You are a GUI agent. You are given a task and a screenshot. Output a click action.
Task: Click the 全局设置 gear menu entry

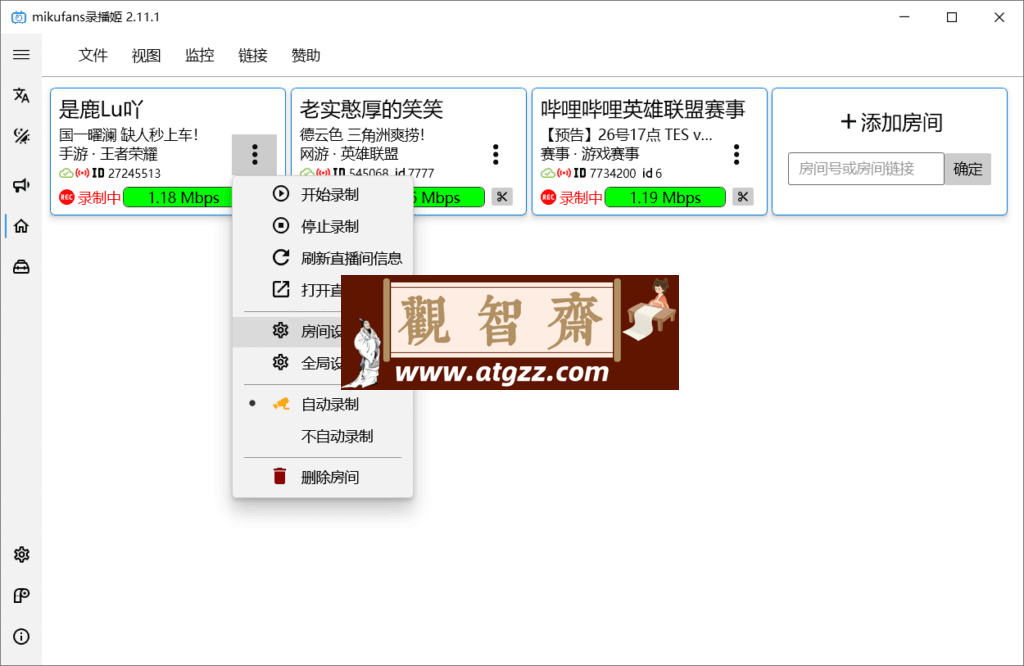287,362
